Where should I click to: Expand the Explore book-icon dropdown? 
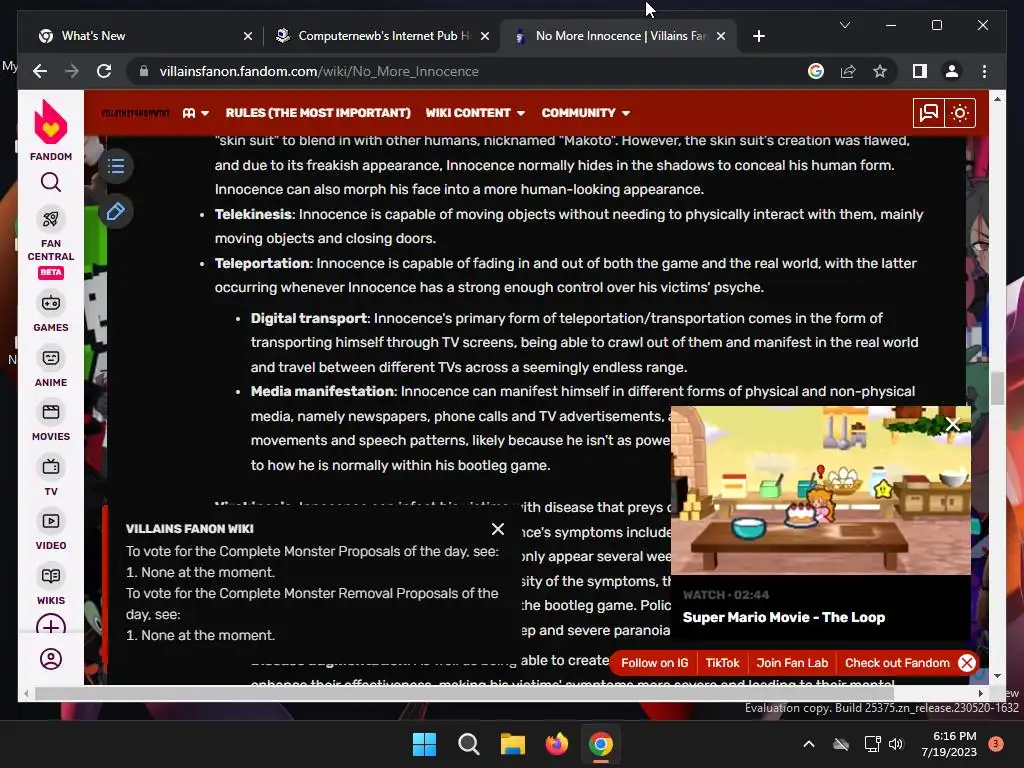click(x=196, y=113)
